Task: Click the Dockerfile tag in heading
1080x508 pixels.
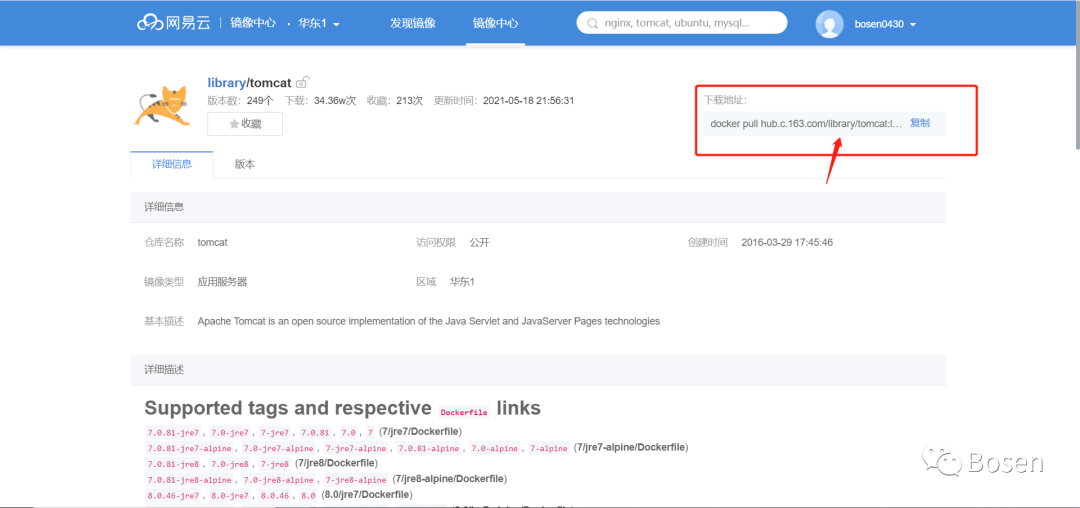Action: pos(464,412)
